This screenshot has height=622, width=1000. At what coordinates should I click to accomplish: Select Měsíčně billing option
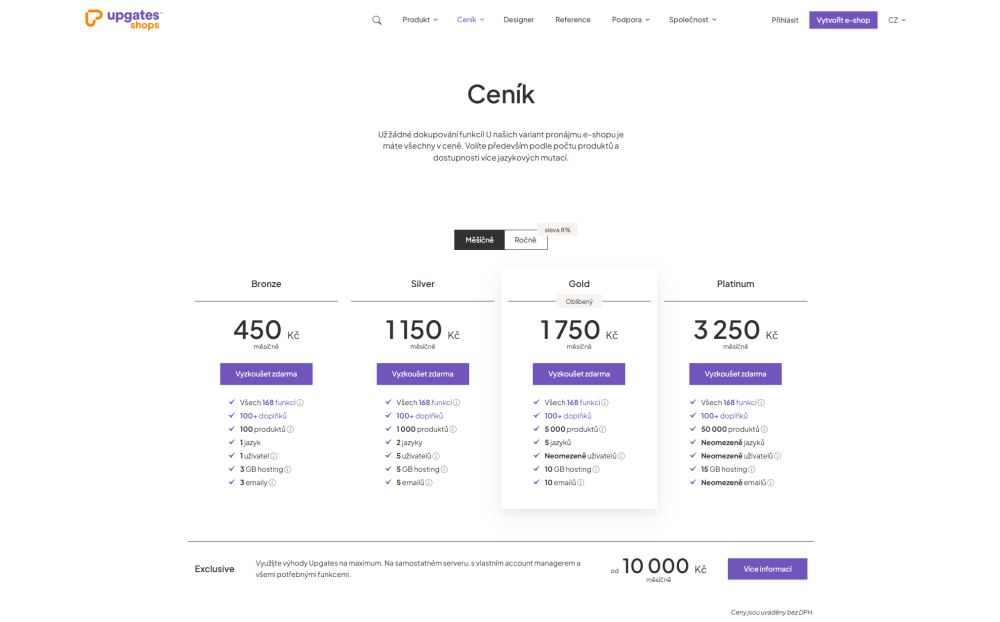[479, 240]
